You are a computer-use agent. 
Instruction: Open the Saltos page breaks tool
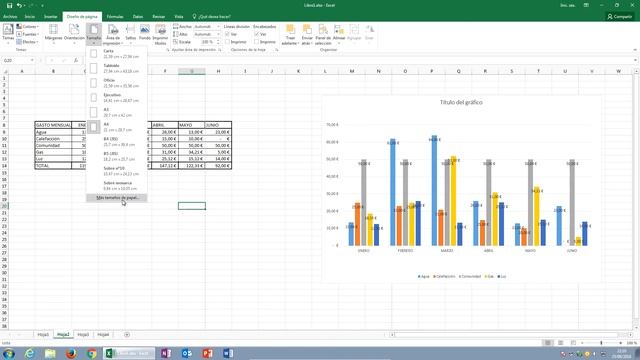[x=131, y=34]
